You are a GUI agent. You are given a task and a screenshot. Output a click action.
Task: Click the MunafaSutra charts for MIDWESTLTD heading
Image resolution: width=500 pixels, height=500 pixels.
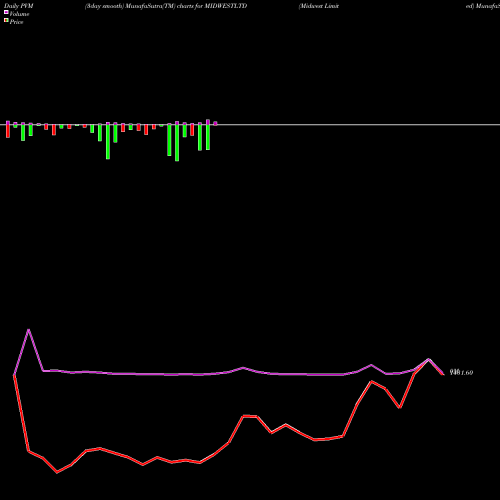click(x=166, y=6)
